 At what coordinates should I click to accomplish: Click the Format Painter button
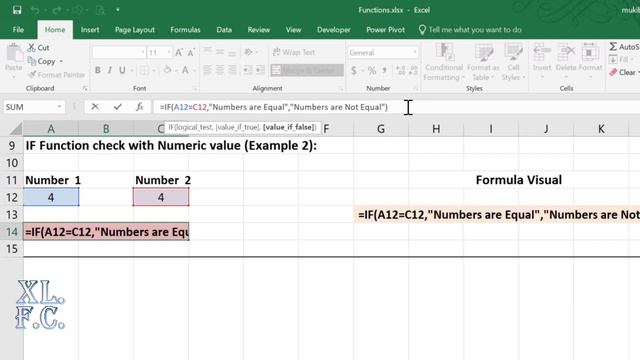click(56, 75)
